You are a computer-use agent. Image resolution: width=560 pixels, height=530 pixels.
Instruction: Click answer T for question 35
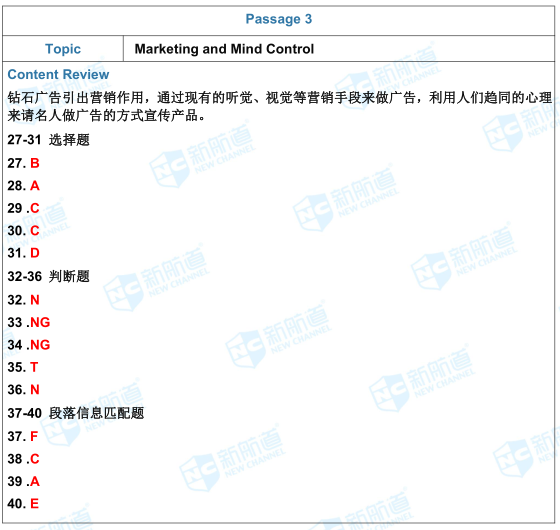click(34, 367)
